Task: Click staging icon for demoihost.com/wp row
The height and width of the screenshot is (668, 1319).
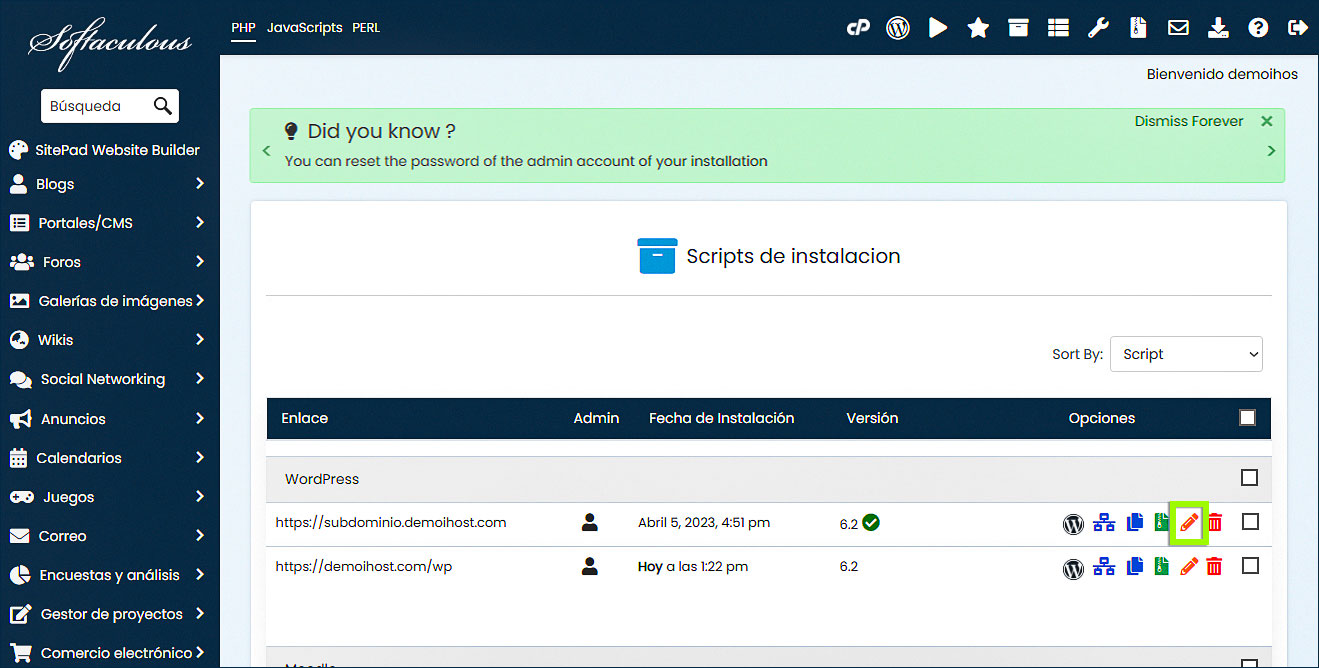Action: point(1104,567)
